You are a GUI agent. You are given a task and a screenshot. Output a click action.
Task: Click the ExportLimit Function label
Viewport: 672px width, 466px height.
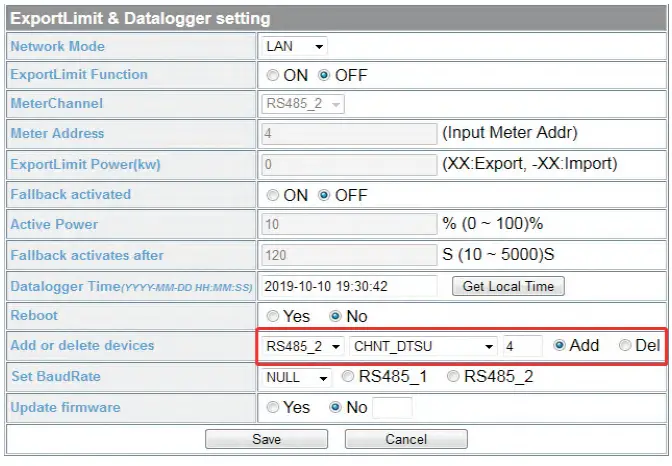point(79,75)
